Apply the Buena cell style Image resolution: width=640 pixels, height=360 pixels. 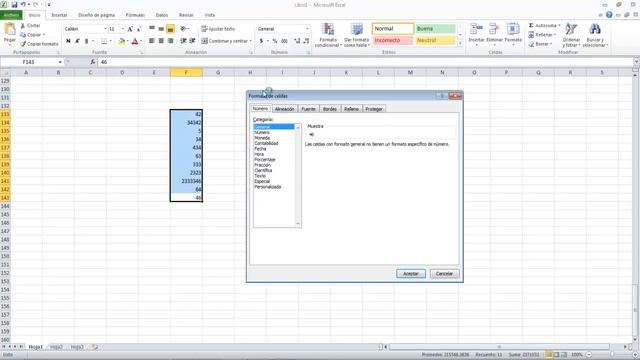point(436,29)
